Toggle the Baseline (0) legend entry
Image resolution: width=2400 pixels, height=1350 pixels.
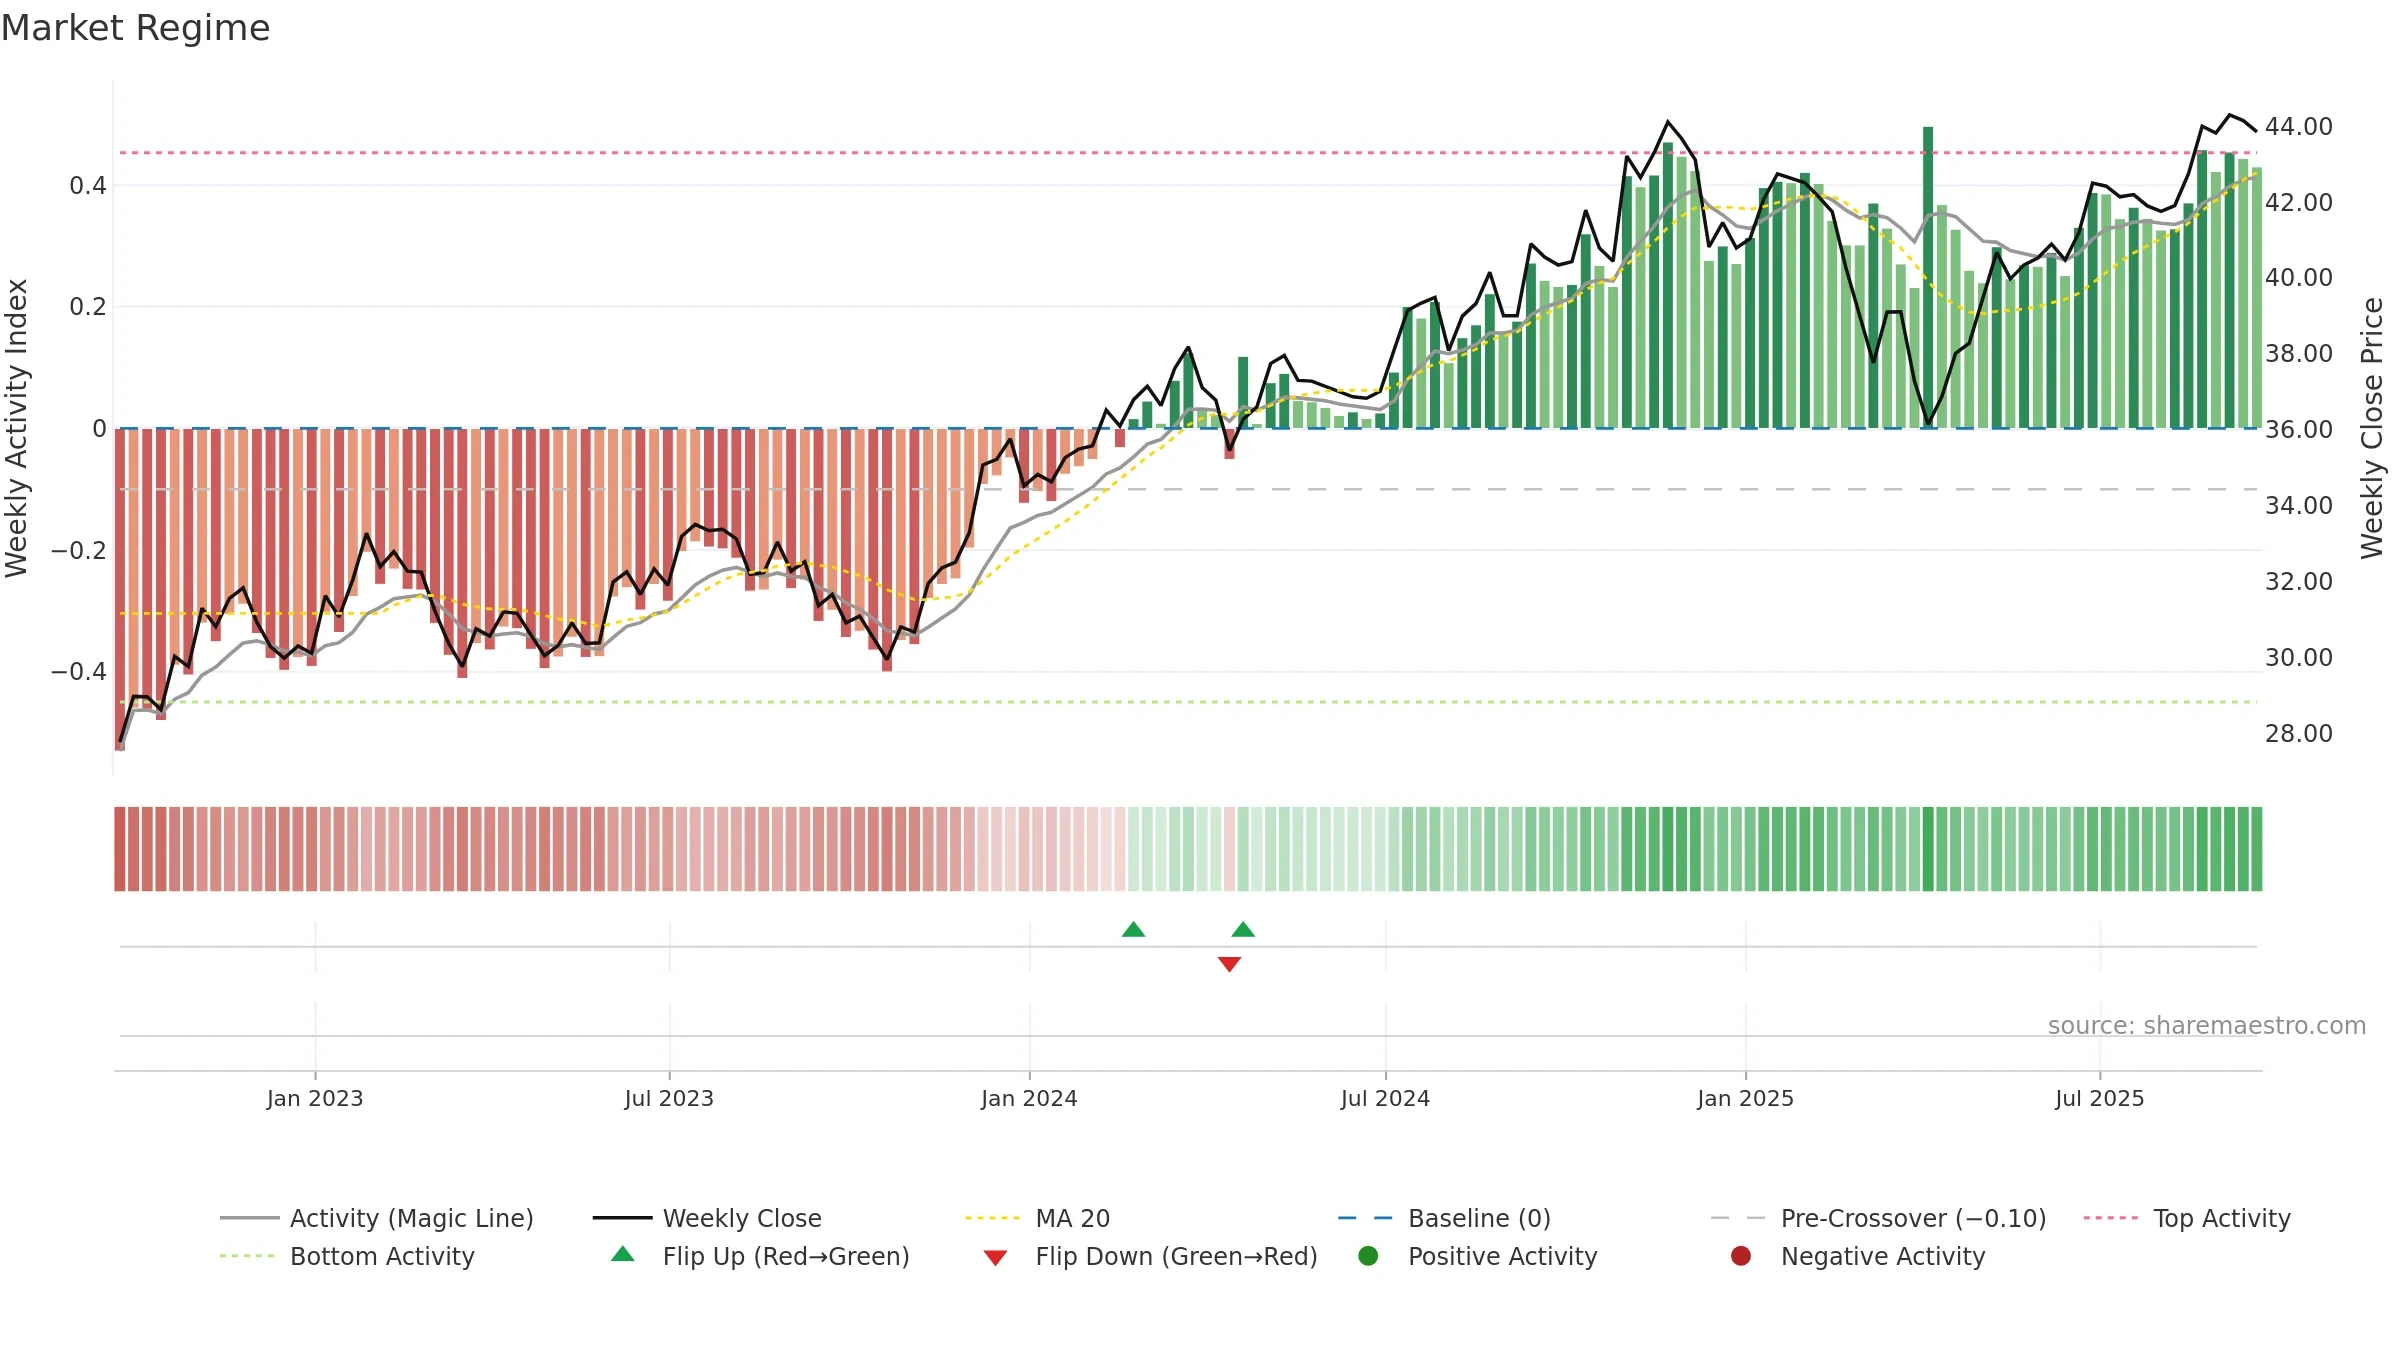[x=1444, y=1218]
